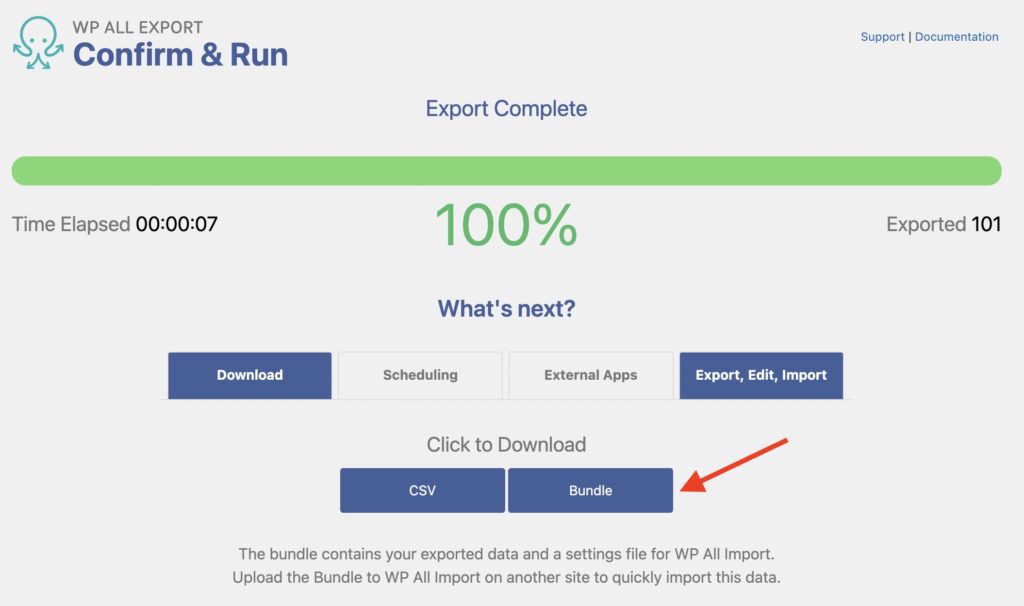Open the Documentation link
Viewport: 1024px width, 606px height.
956,36
